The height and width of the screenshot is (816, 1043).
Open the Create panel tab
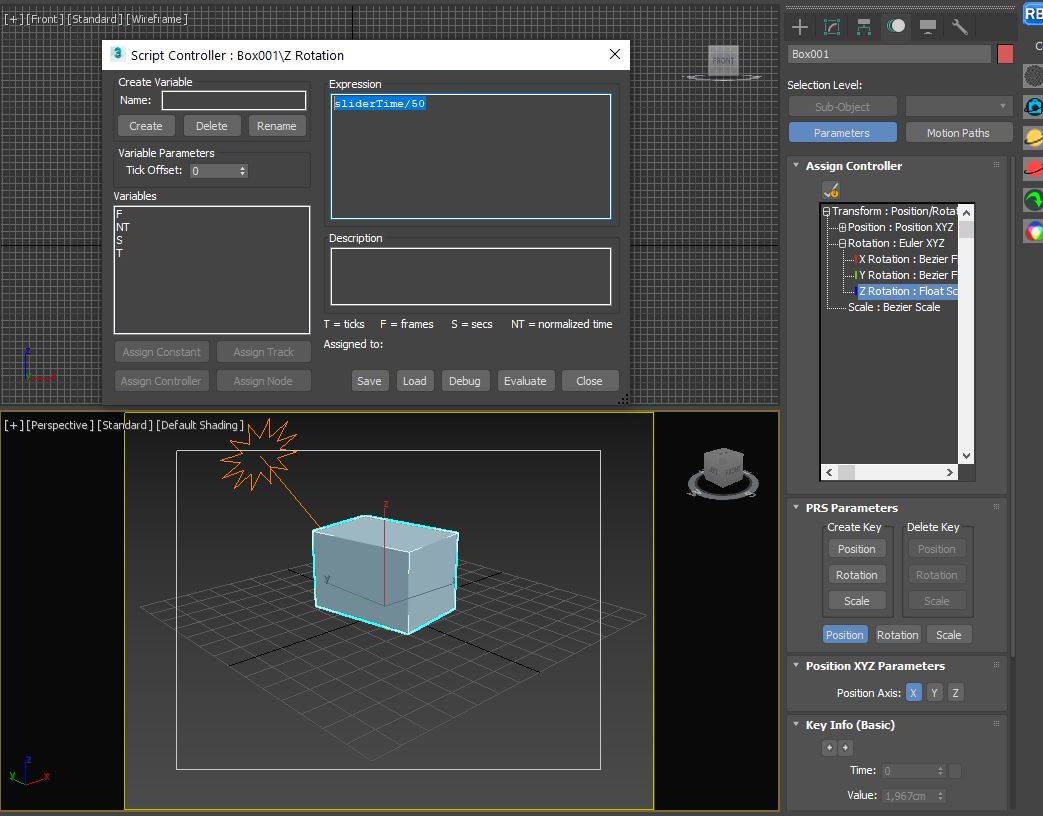(x=800, y=27)
